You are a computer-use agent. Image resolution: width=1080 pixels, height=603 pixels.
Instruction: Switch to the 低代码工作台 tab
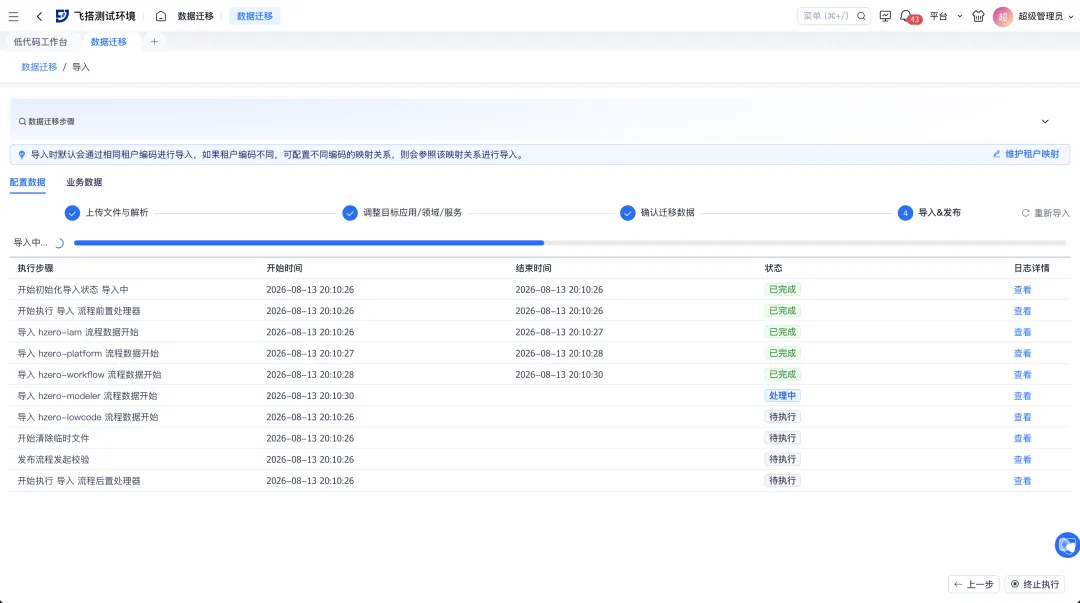[41, 42]
